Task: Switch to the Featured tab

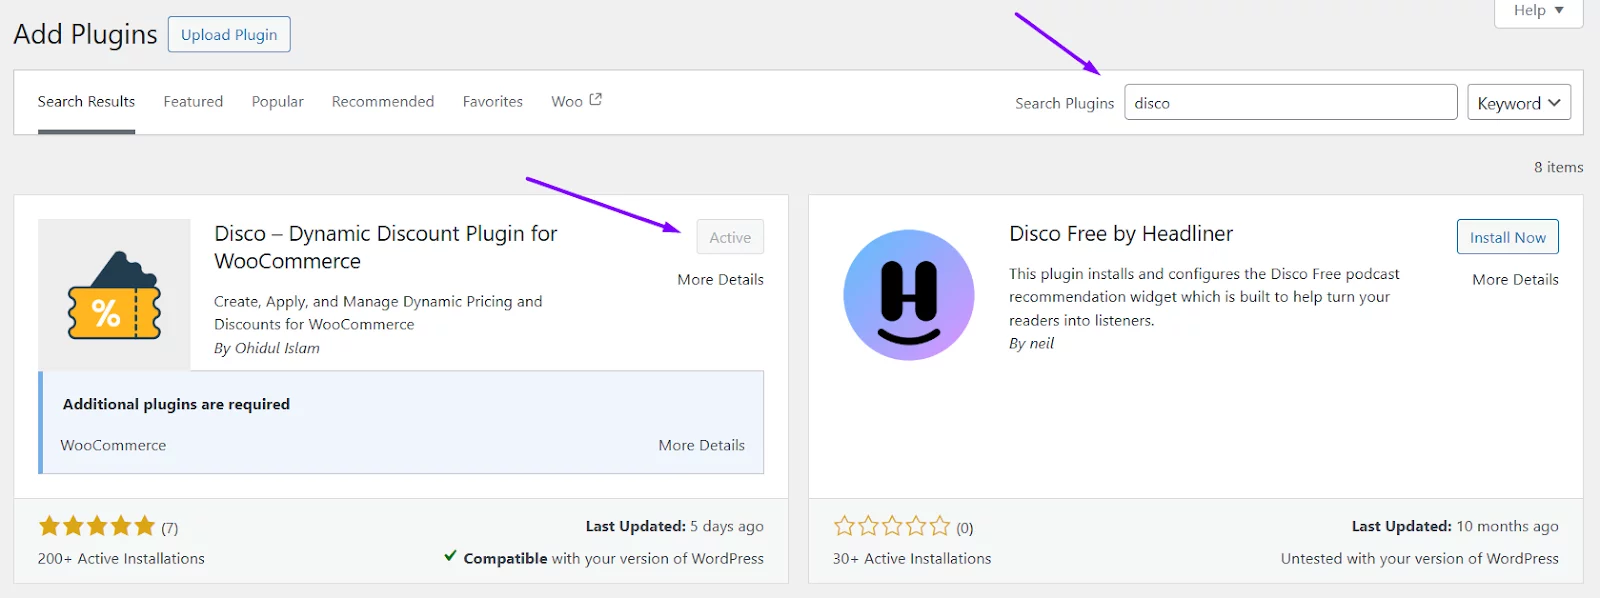Action: (193, 102)
